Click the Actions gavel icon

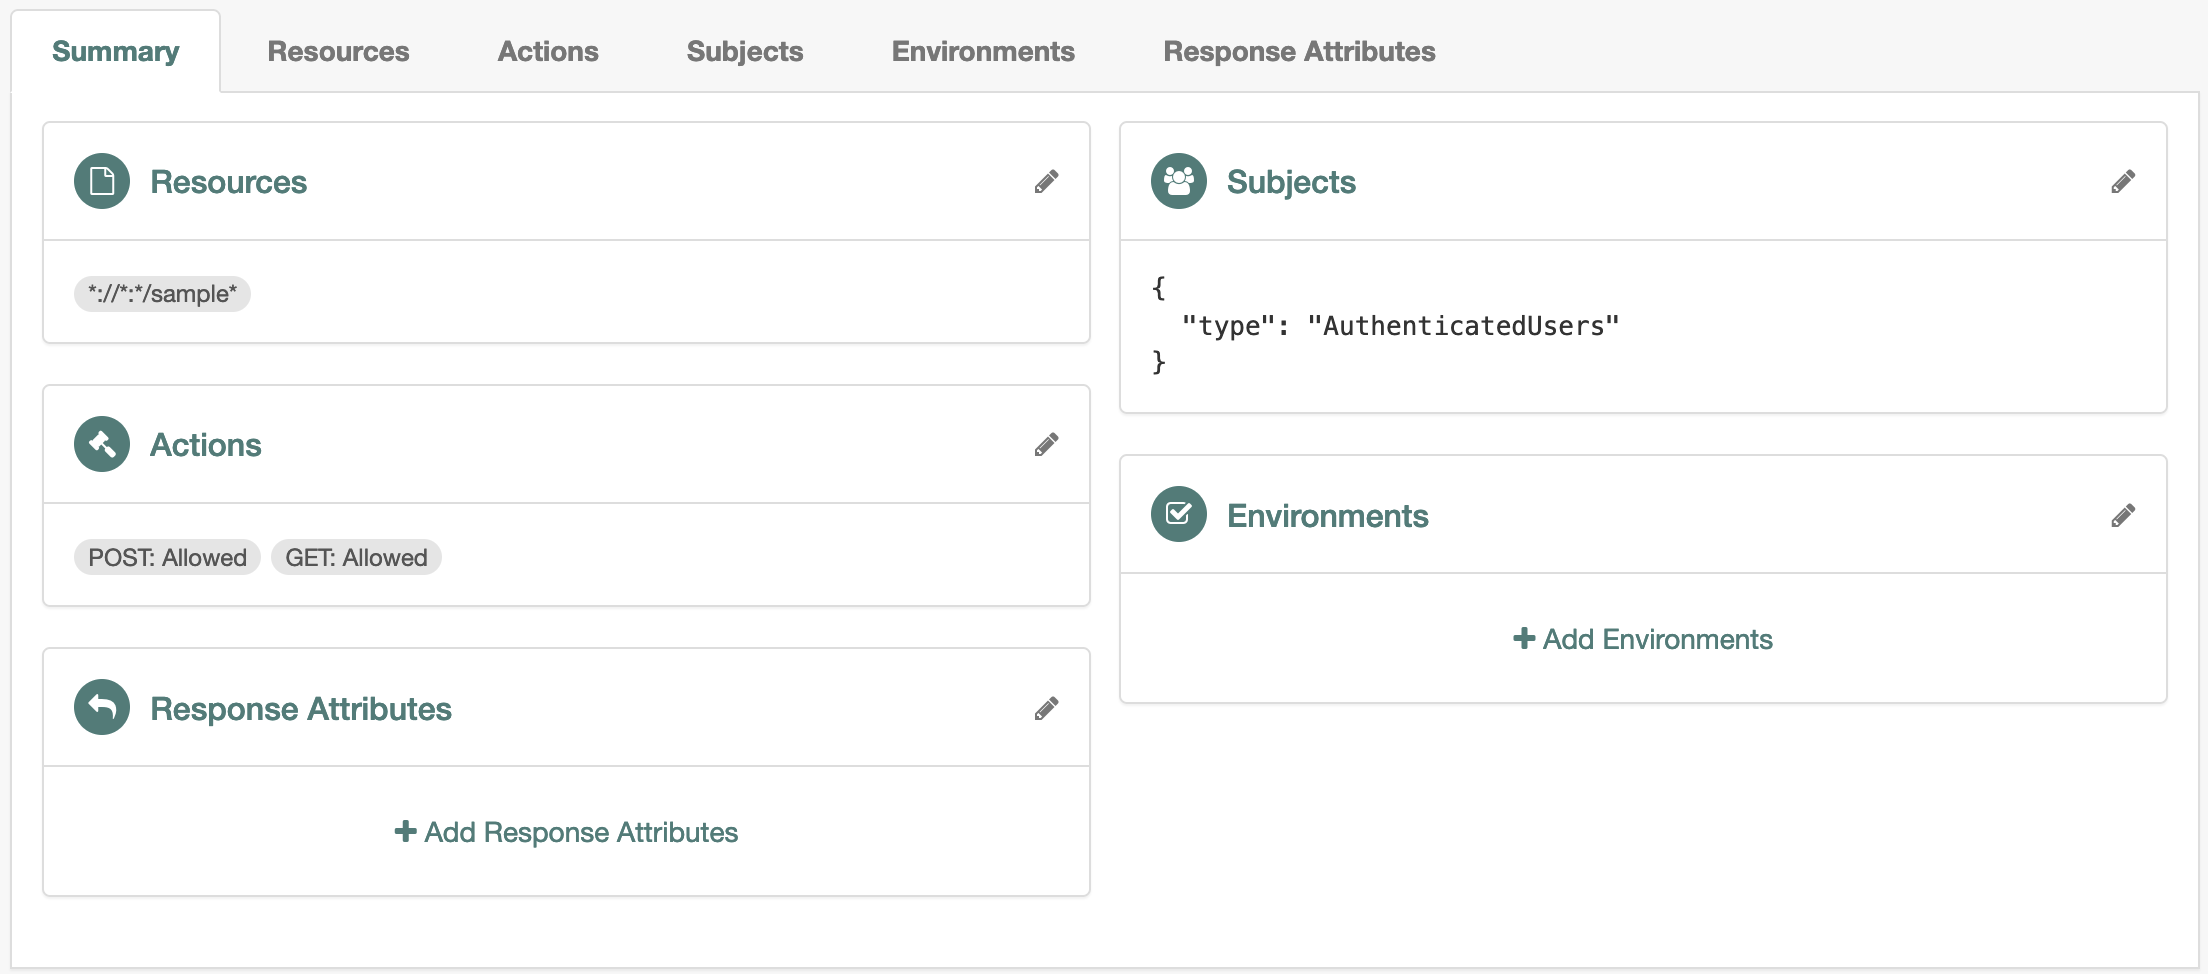click(x=101, y=444)
